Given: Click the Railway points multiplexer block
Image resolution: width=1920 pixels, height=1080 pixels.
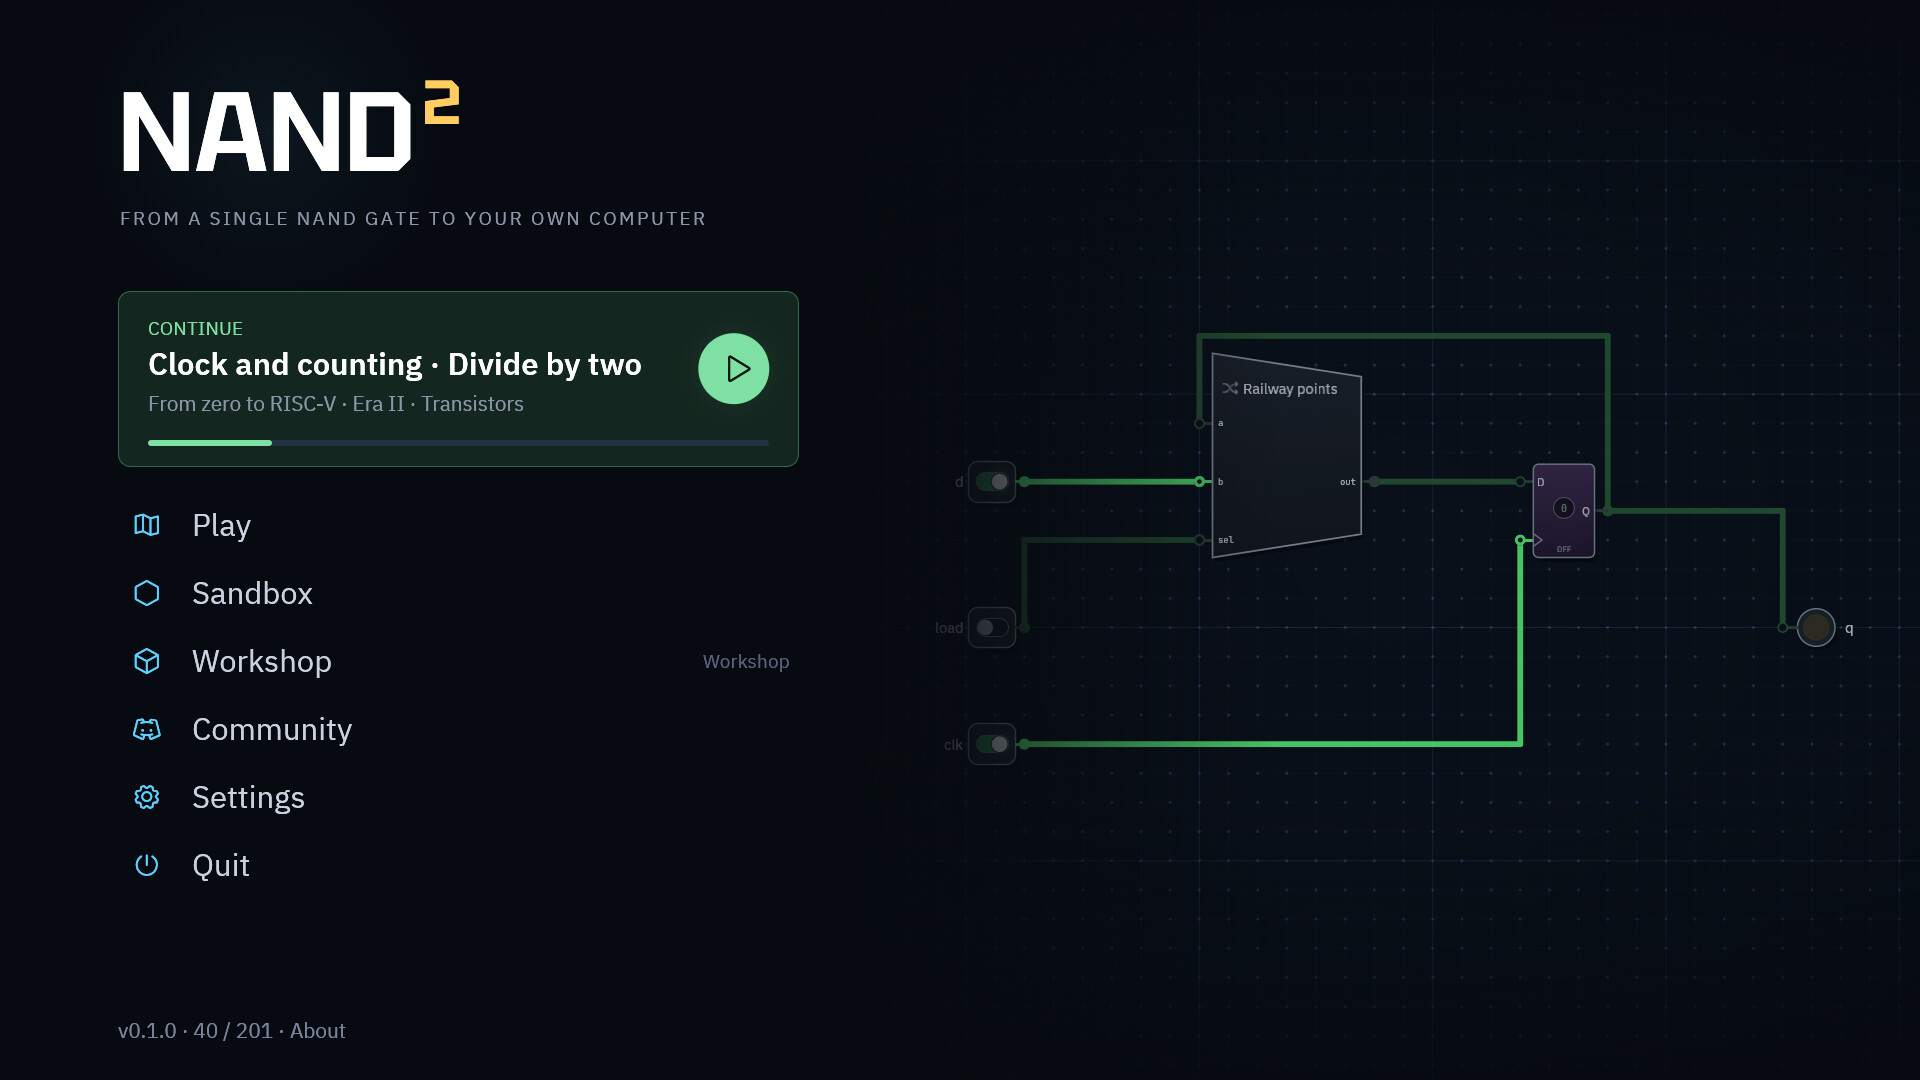Looking at the screenshot, I should pos(1286,455).
